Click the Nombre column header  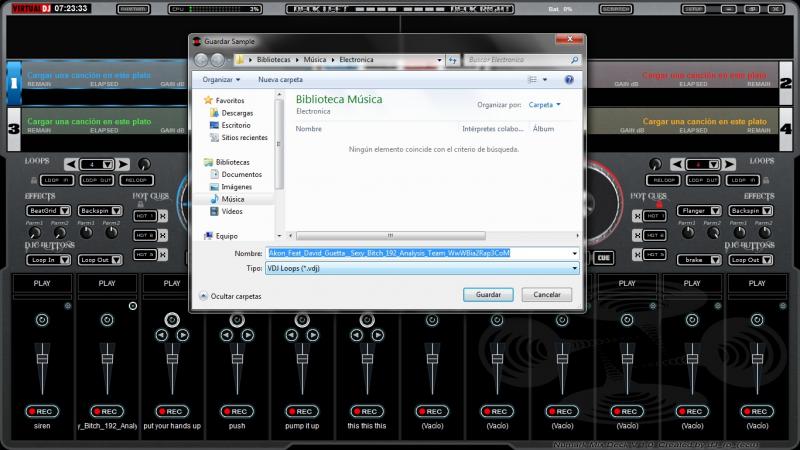click(x=308, y=129)
